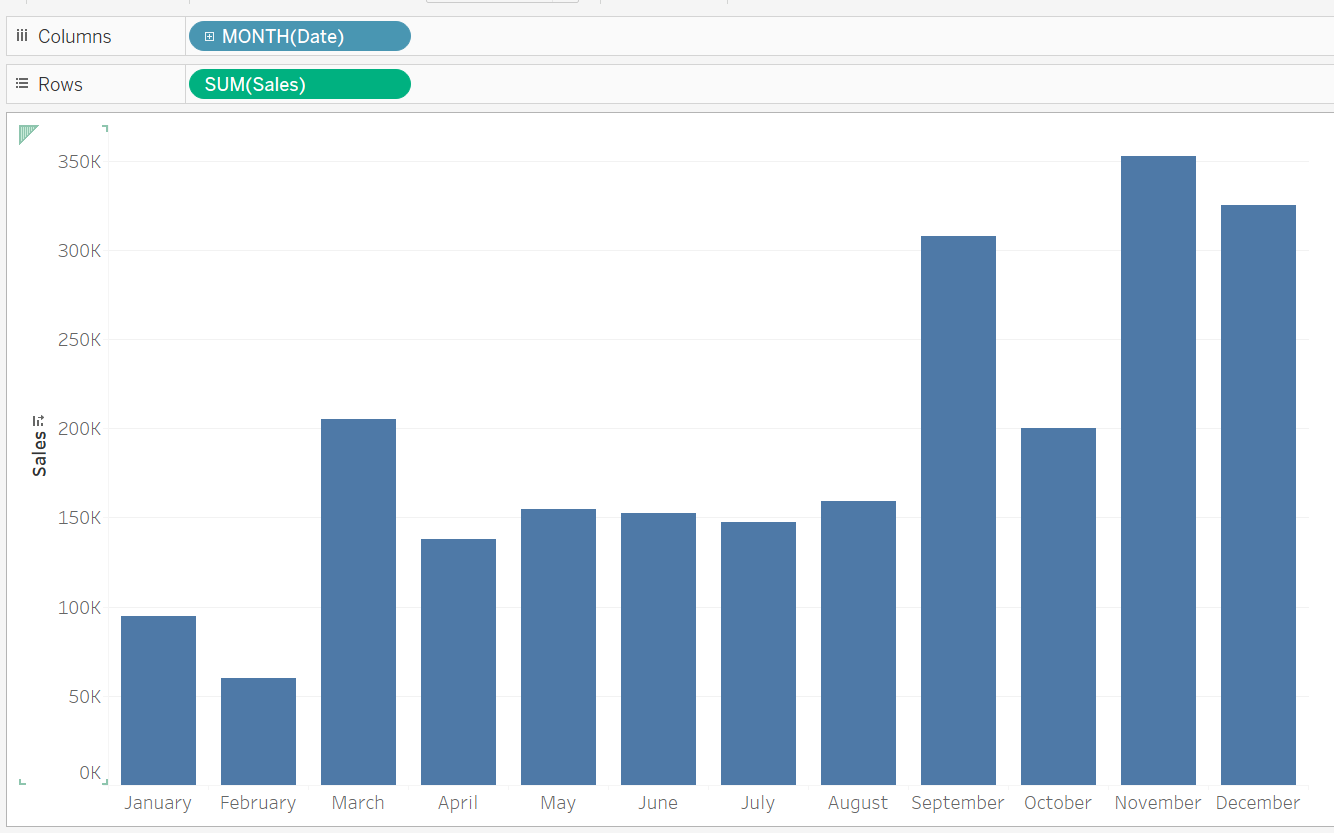
Task: Click the top-right corner handle of the chart
Action: [x=105, y=129]
